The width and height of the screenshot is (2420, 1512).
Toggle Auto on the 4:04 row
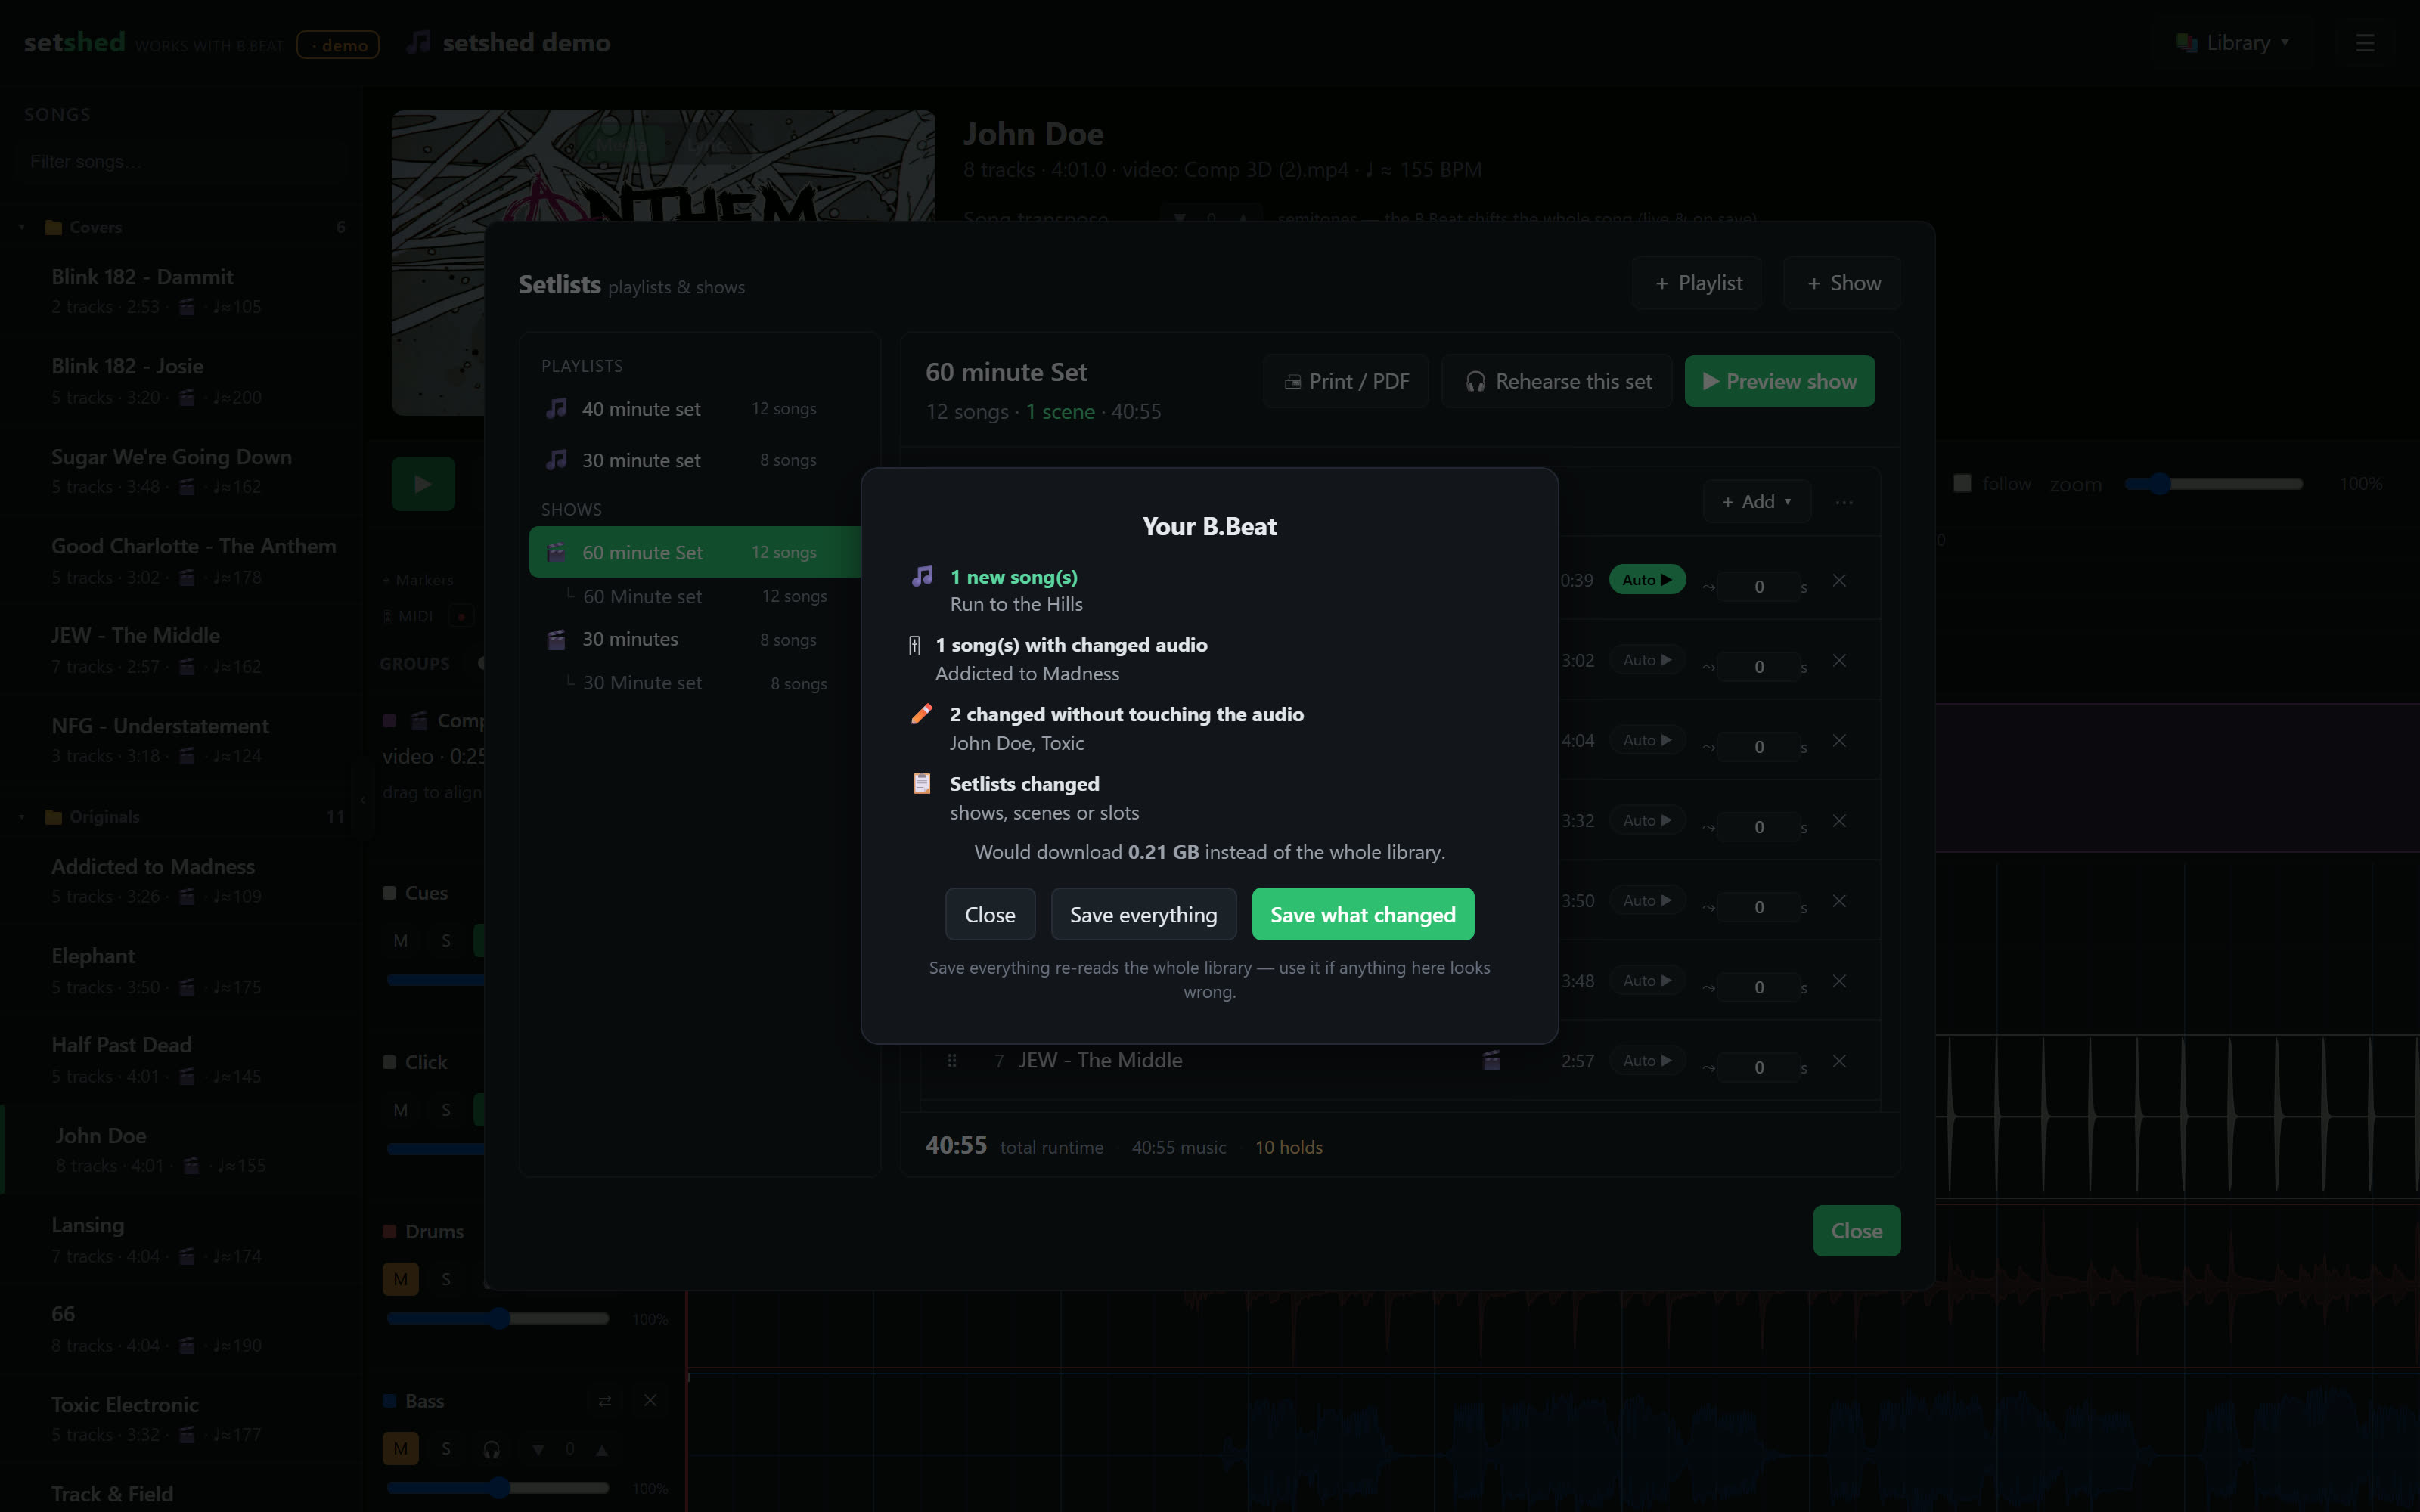pos(1647,740)
